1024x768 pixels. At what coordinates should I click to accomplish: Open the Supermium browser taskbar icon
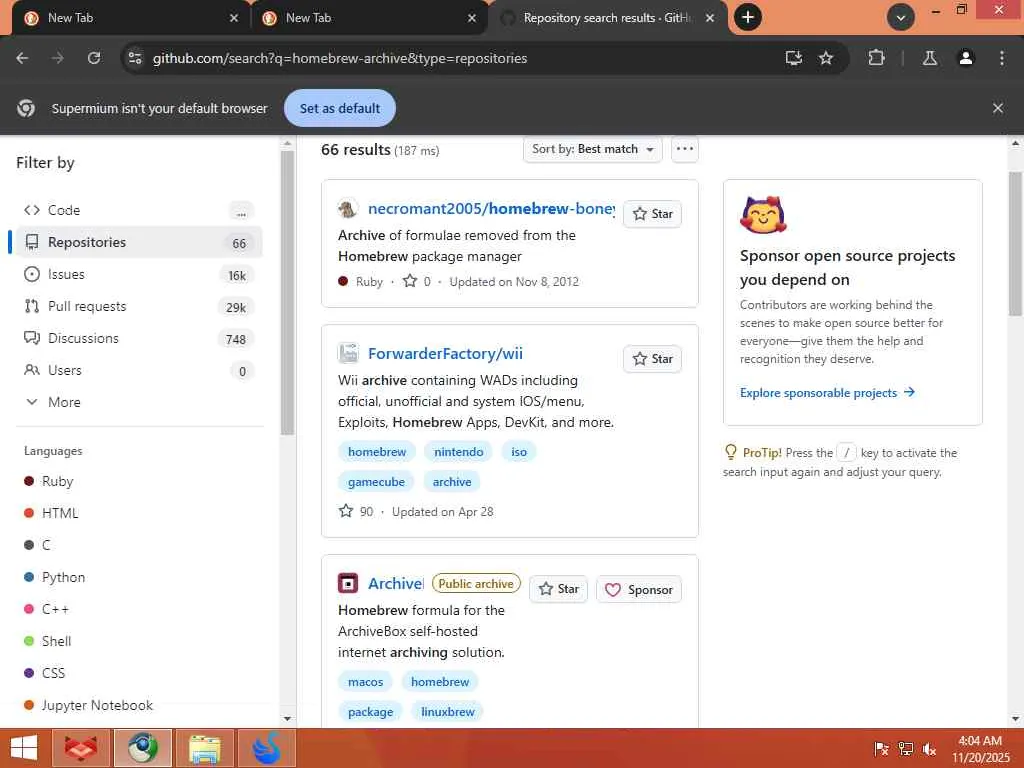[143, 748]
